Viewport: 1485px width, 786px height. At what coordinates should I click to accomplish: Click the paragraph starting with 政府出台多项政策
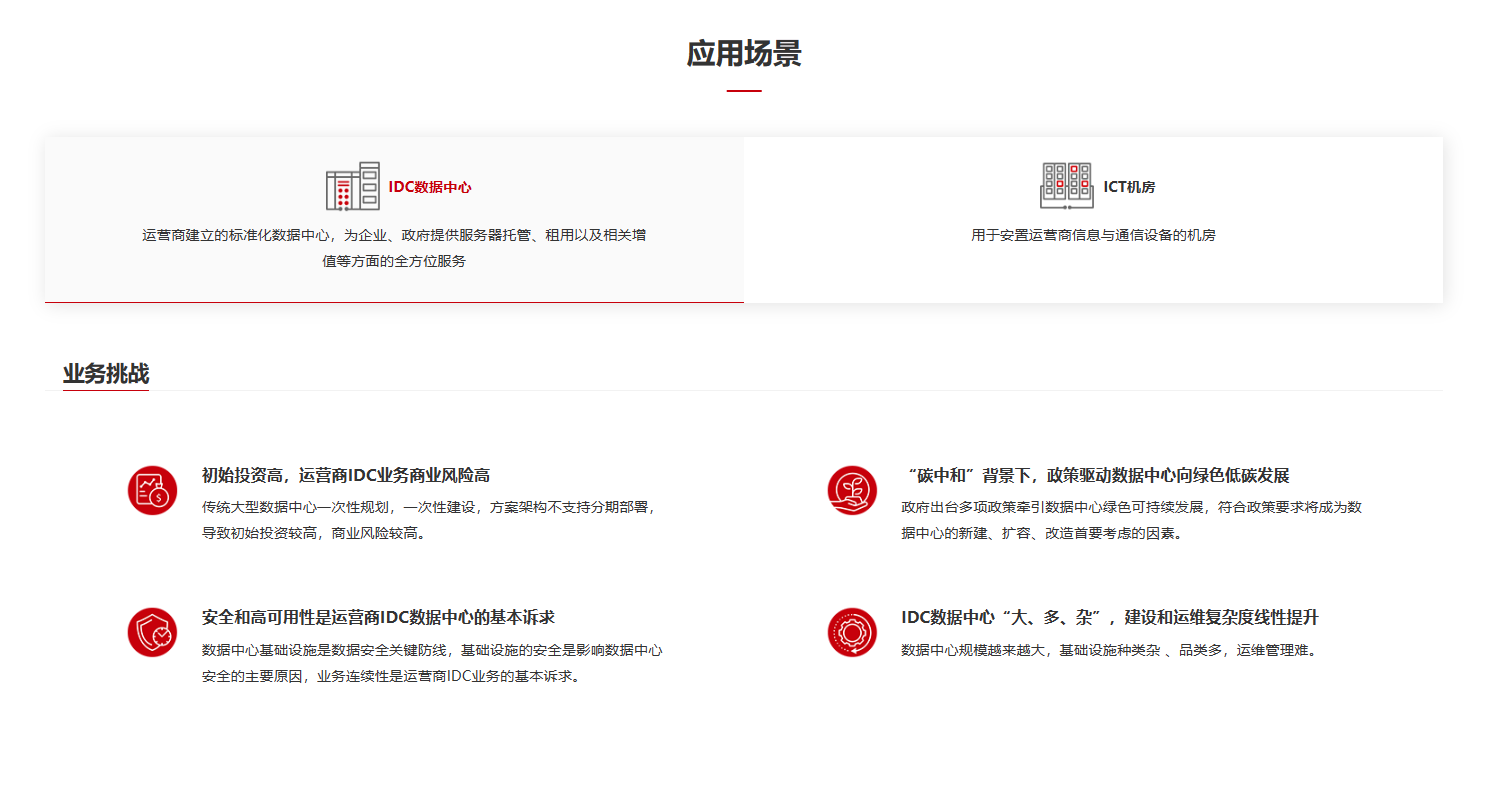[x=1130, y=520]
